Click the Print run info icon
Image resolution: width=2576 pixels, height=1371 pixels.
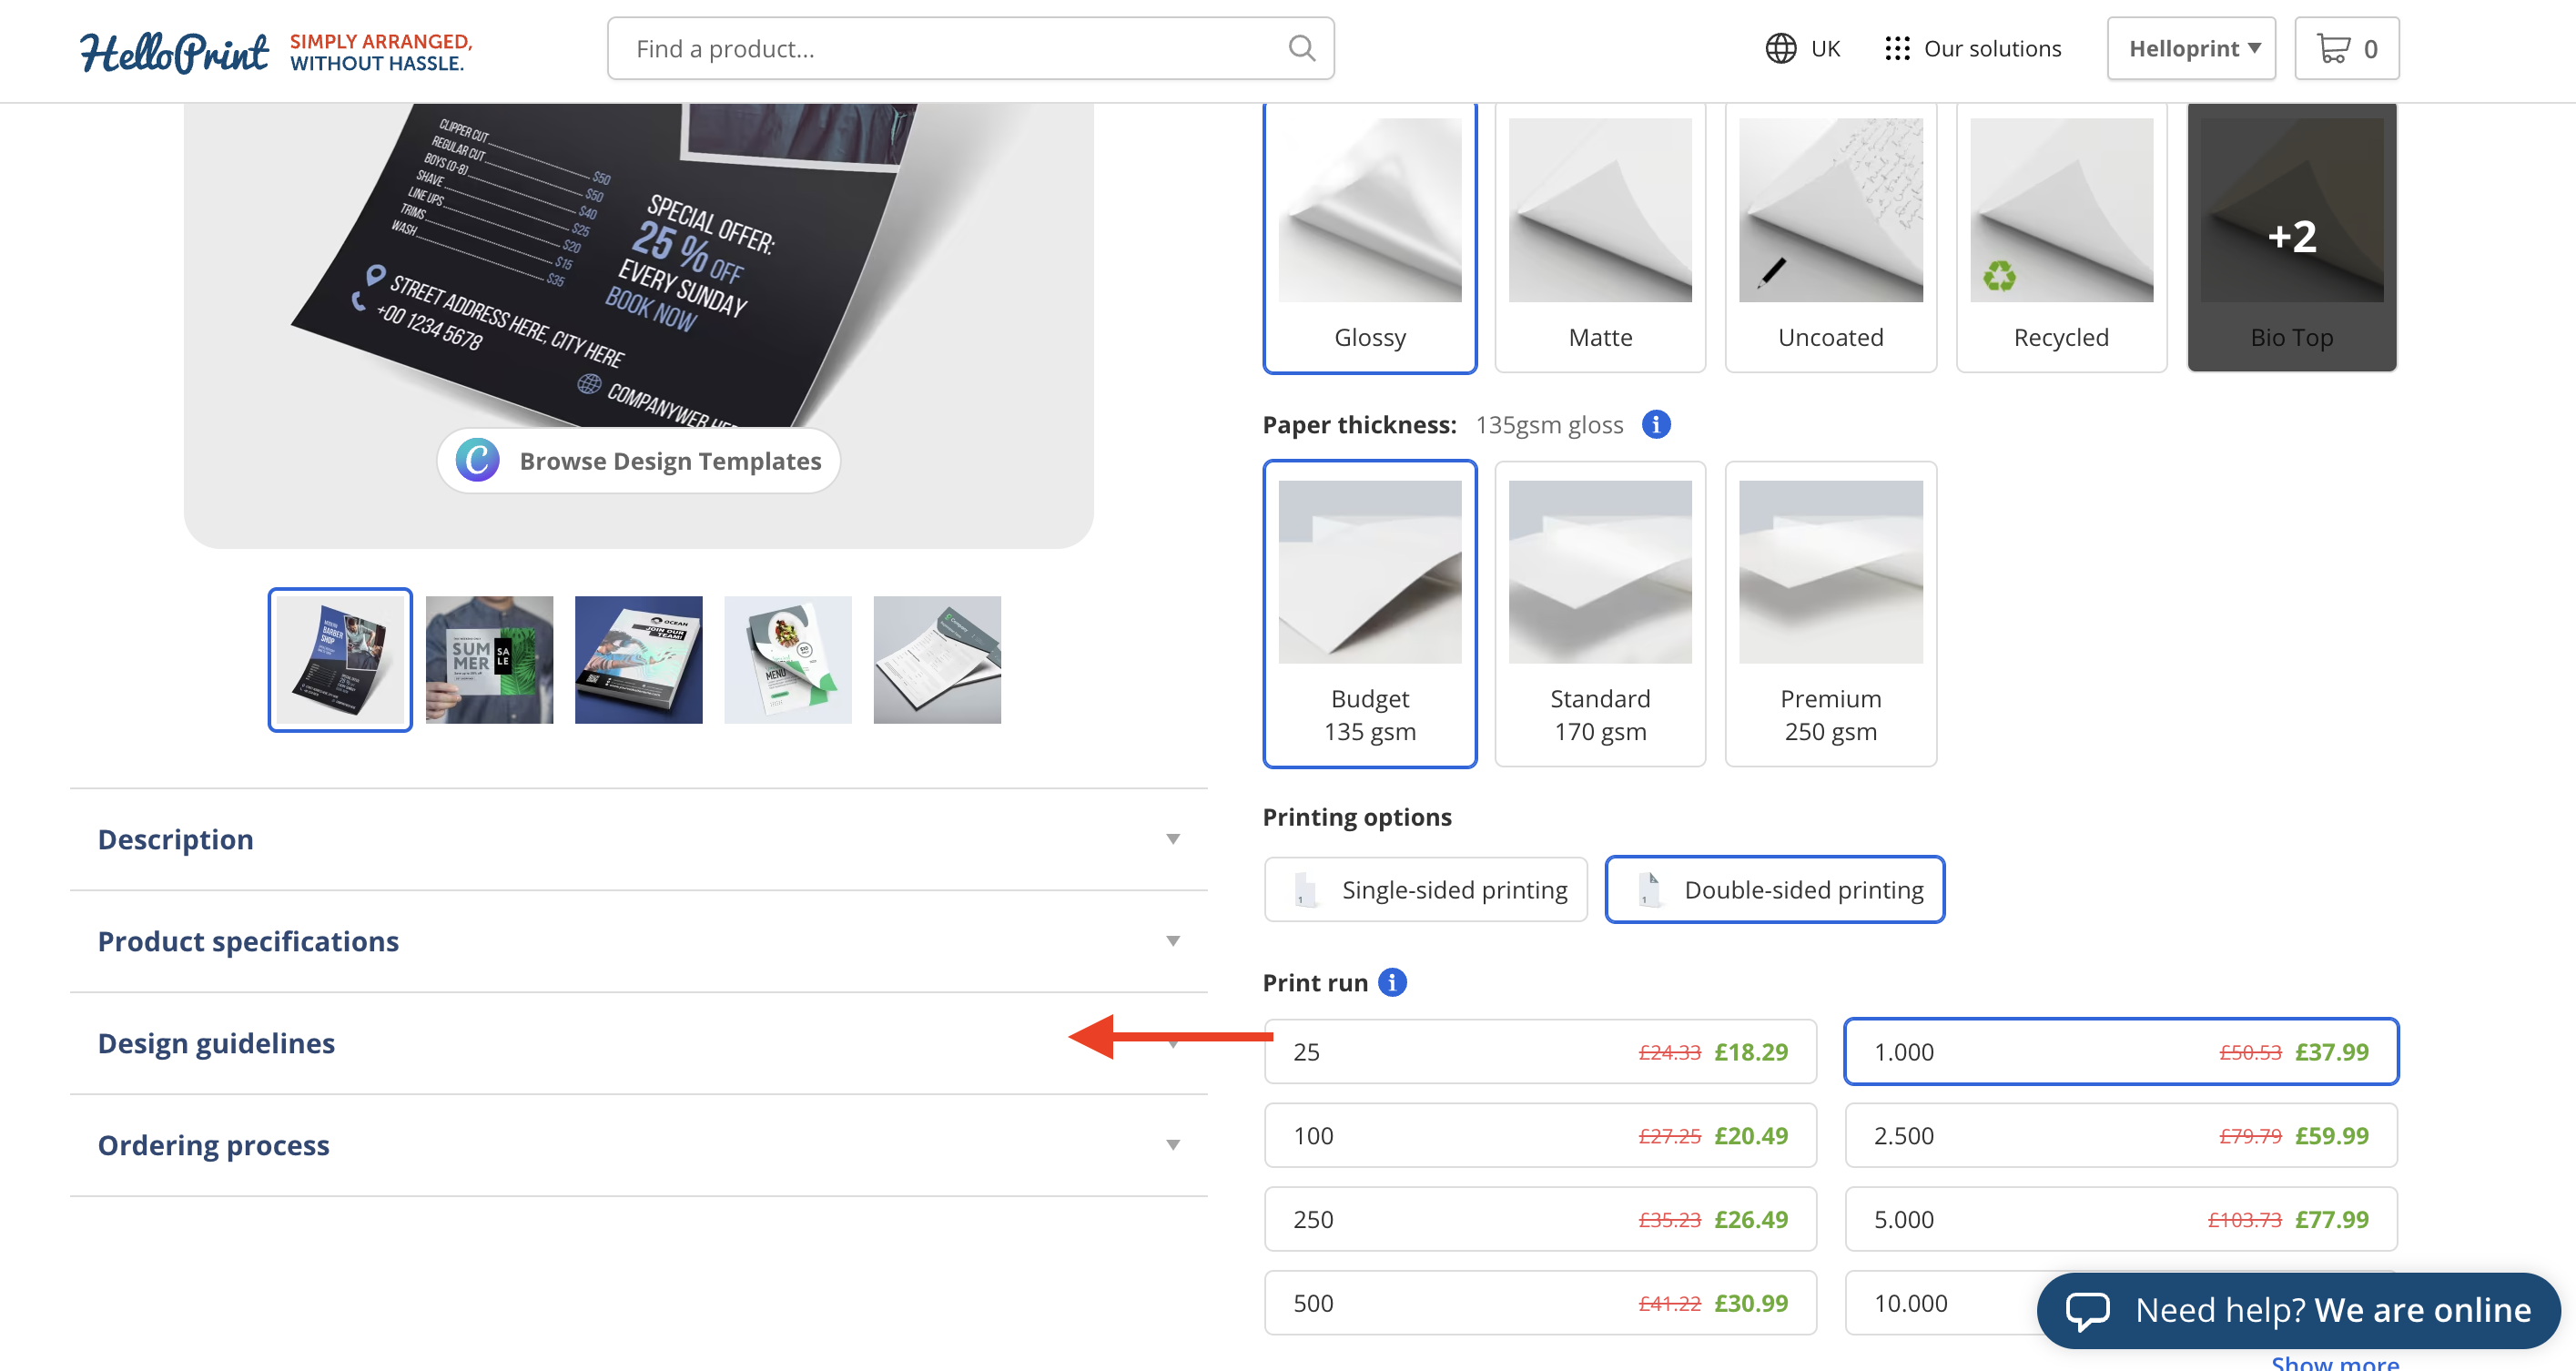[x=1392, y=982]
